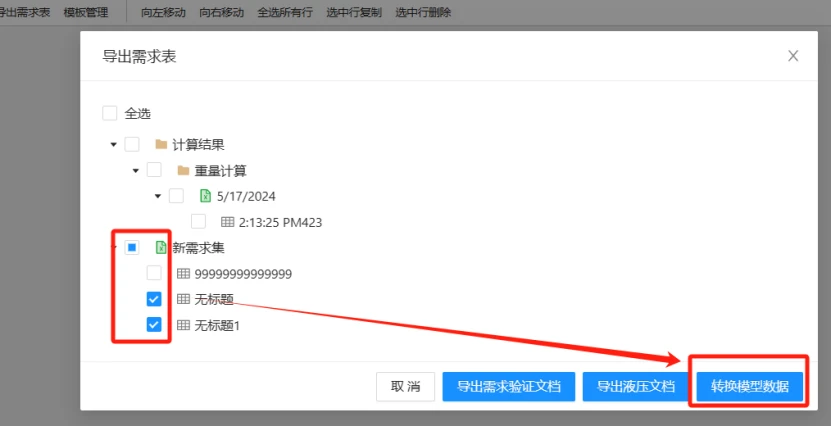Check the 重量计算 checkbox

[x=154, y=170]
